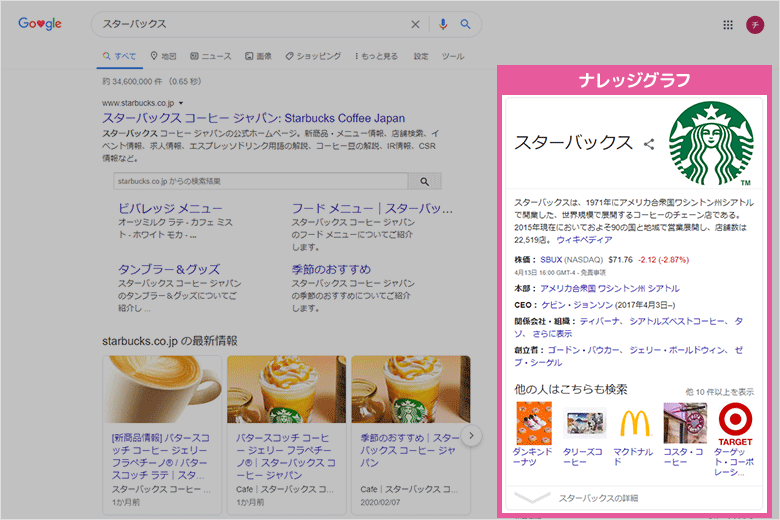Viewport: 780px width, 520px height.
Task: Click the main search input field
Action: 254,24
